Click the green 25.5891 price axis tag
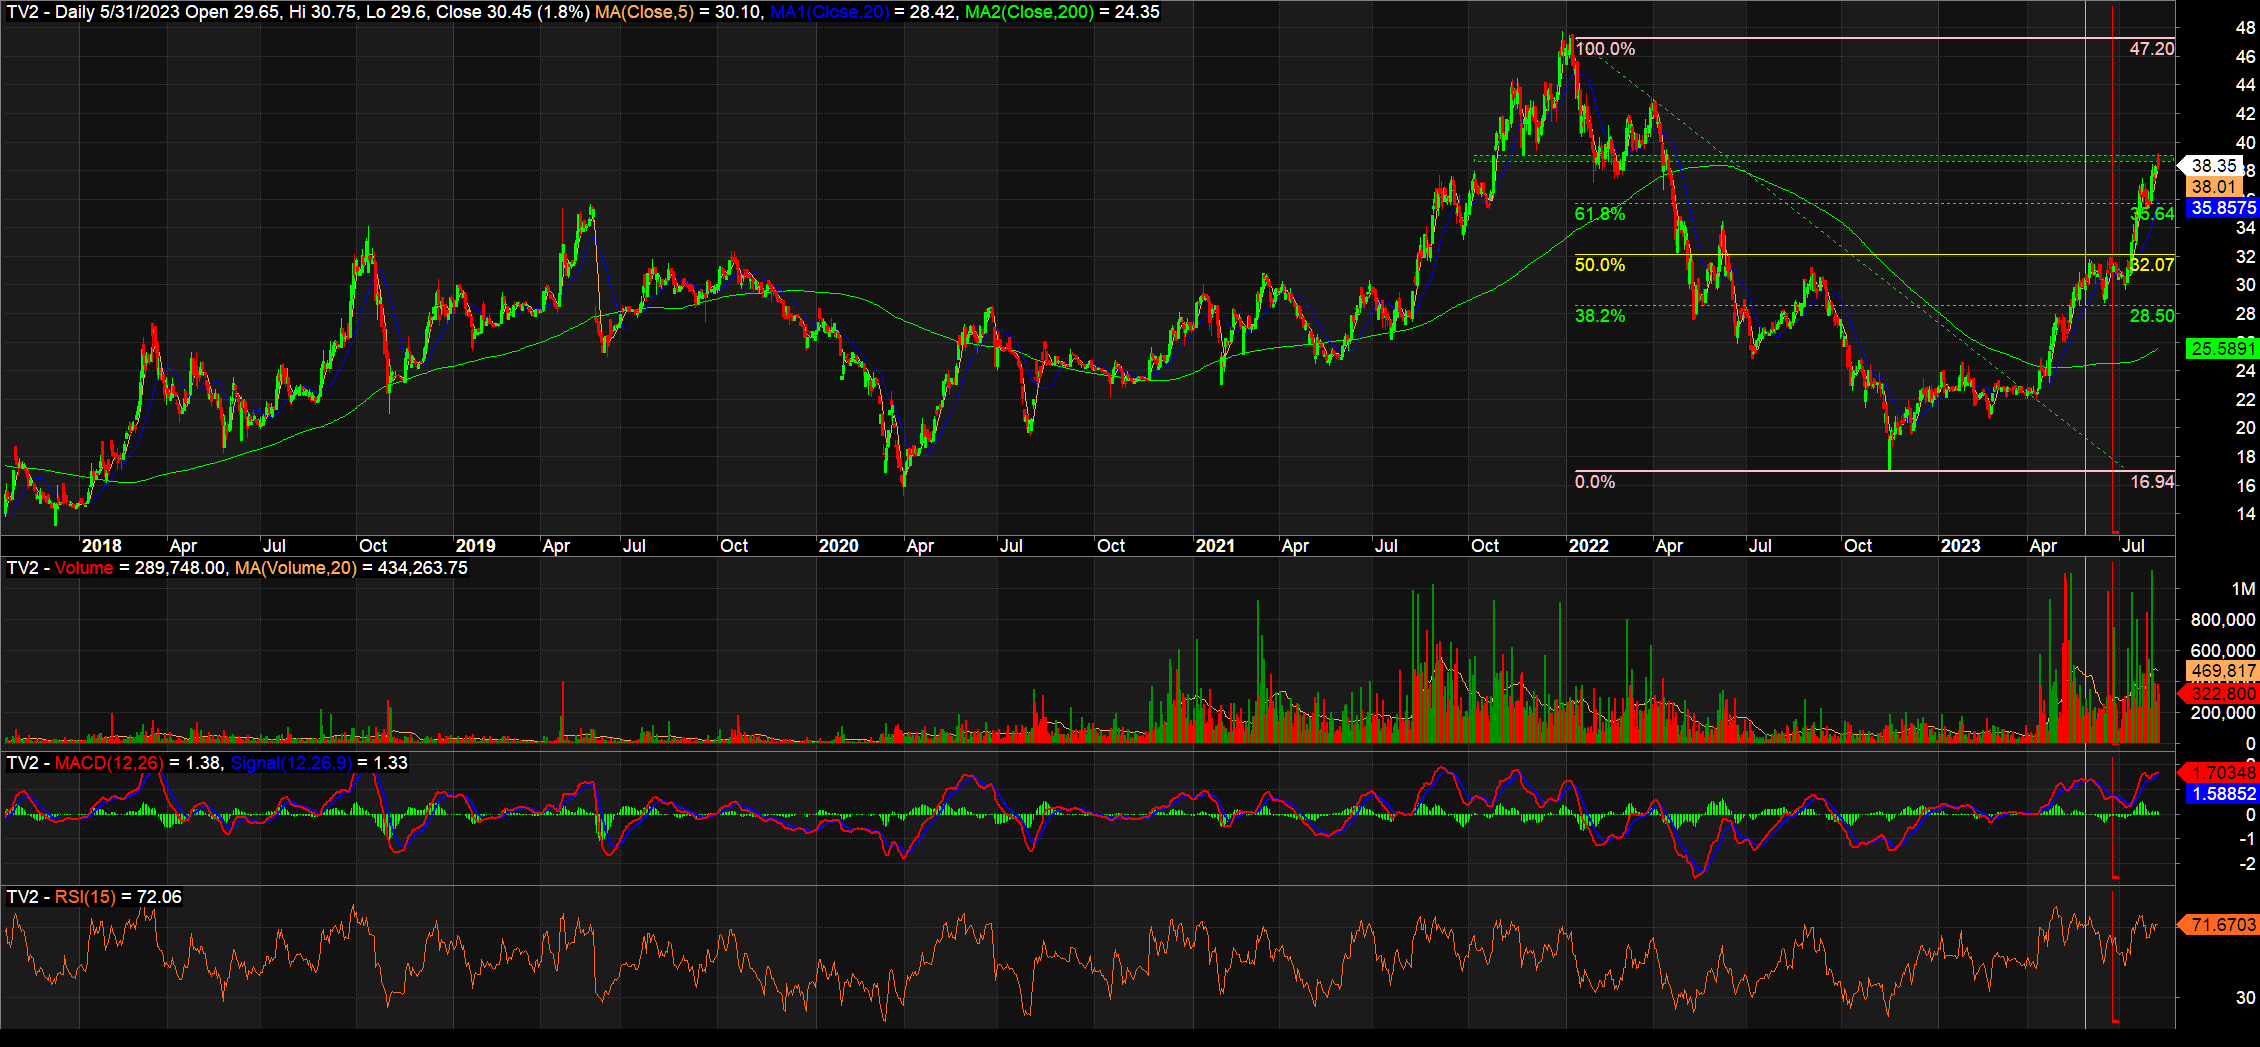Screen dimensions: 2260x1047 (x=2223, y=349)
